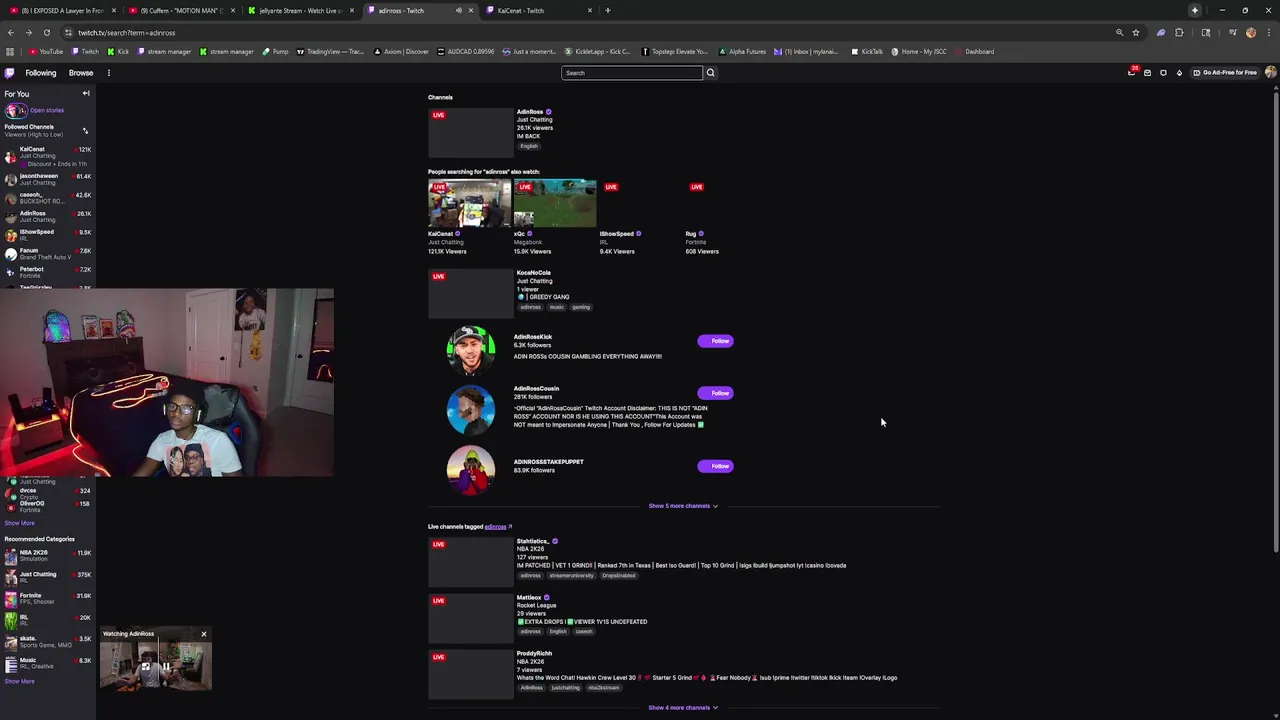
Task: Expand Show 5 more channels
Action: [x=683, y=506]
